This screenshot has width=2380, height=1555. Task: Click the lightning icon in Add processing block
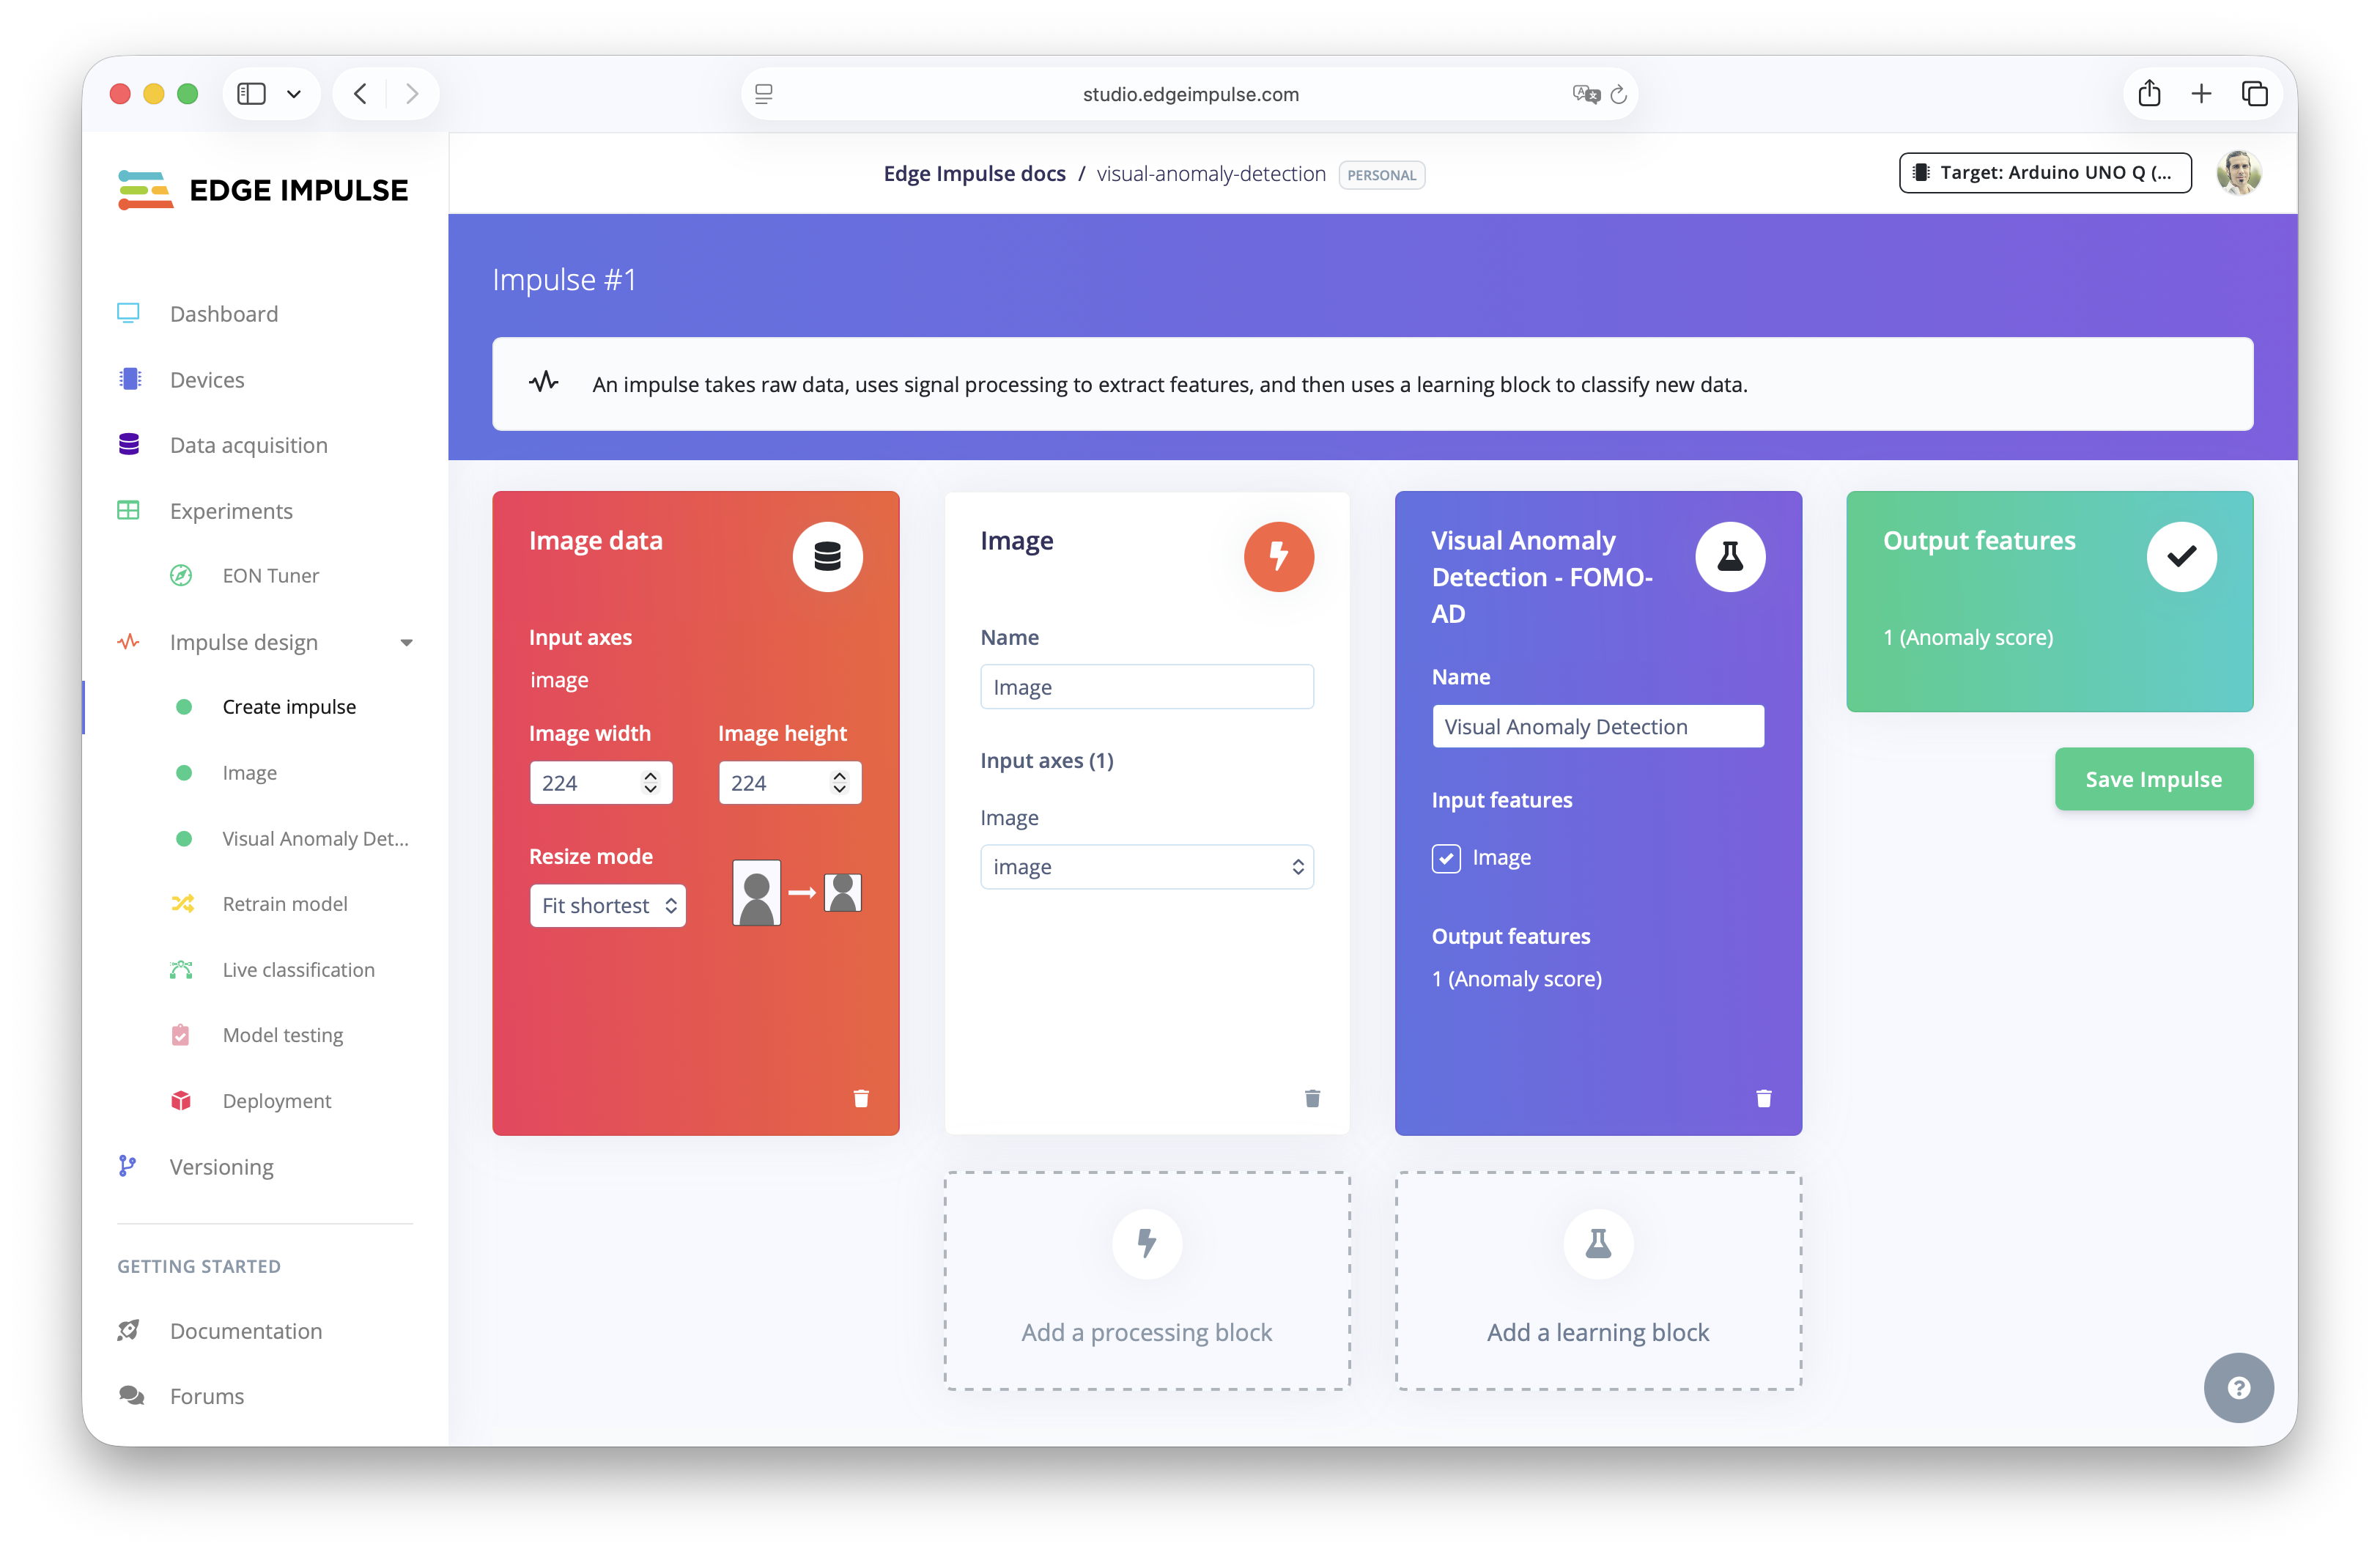(x=1147, y=1243)
